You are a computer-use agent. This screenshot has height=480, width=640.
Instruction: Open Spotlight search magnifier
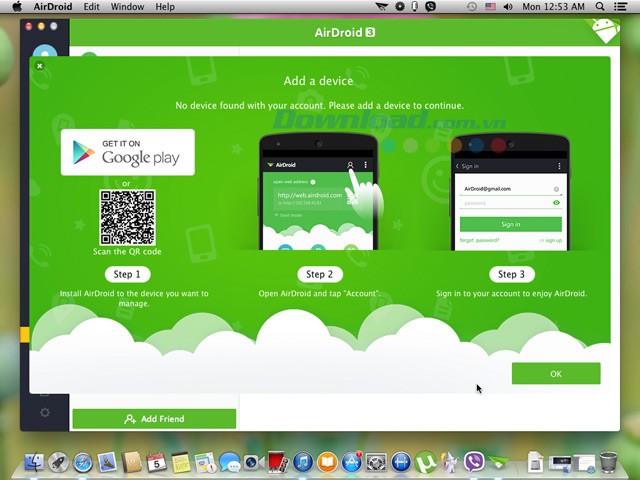pos(600,7)
